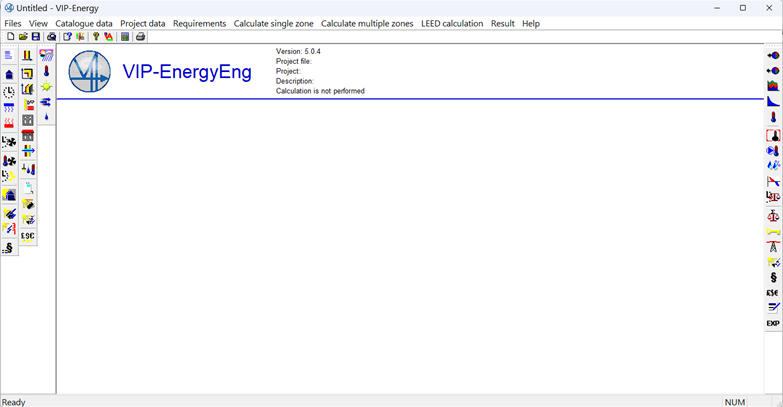
Task: Click the New file icon in toolbar
Action: (x=10, y=37)
